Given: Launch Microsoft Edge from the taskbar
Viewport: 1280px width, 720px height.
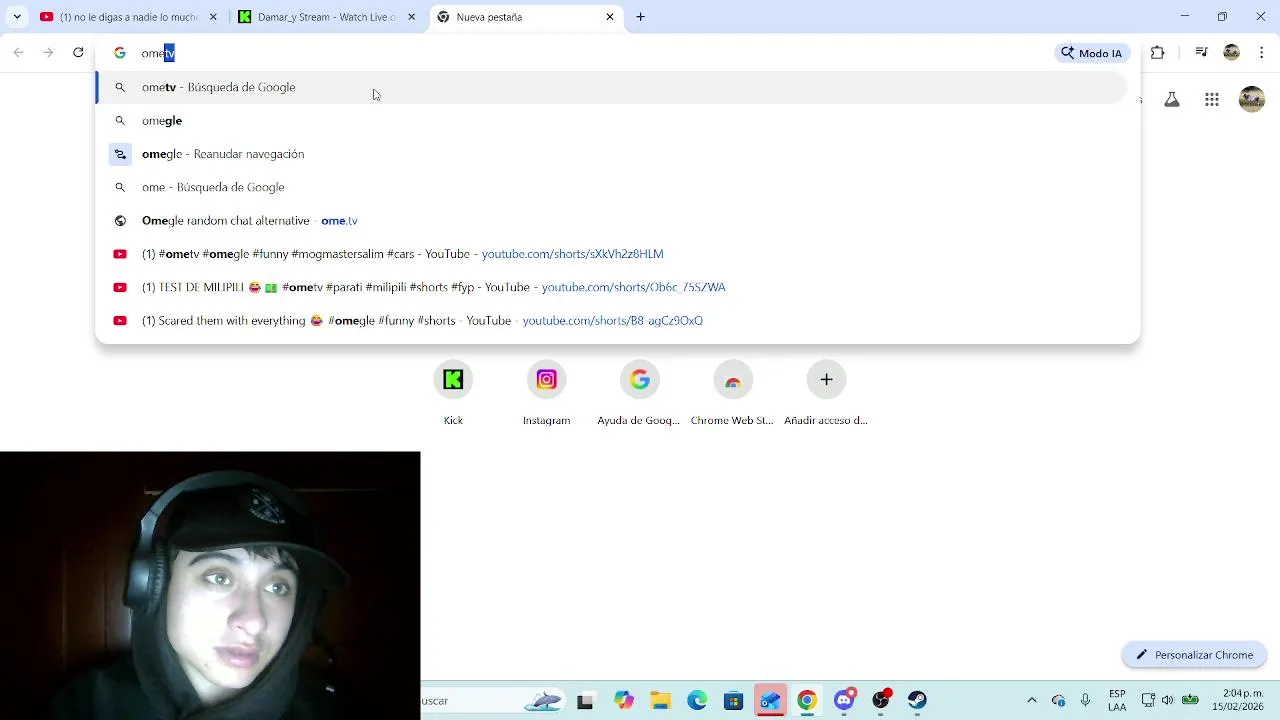Looking at the screenshot, I should click(697, 701).
